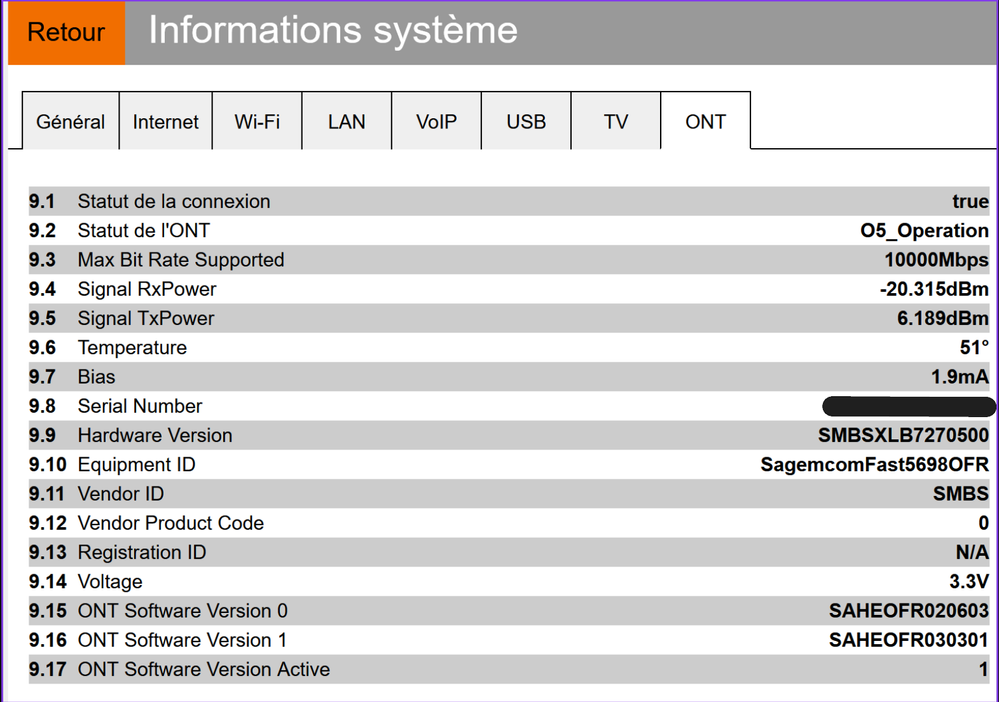Viewport: 999px width, 702px height.
Task: Click the O5_Operation ONT status value
Action: (924, 230)
